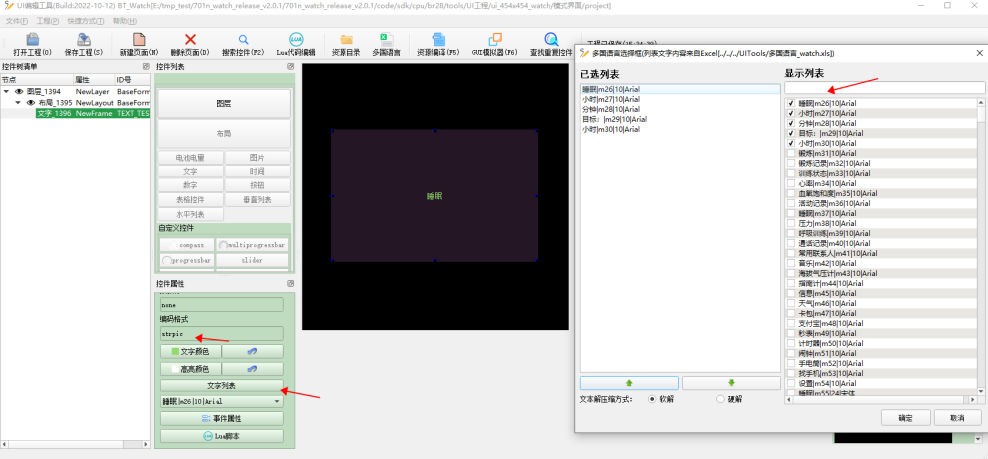Add 图片 picture control
Viewport: 988px width, 459px height.
click(257, 158)
